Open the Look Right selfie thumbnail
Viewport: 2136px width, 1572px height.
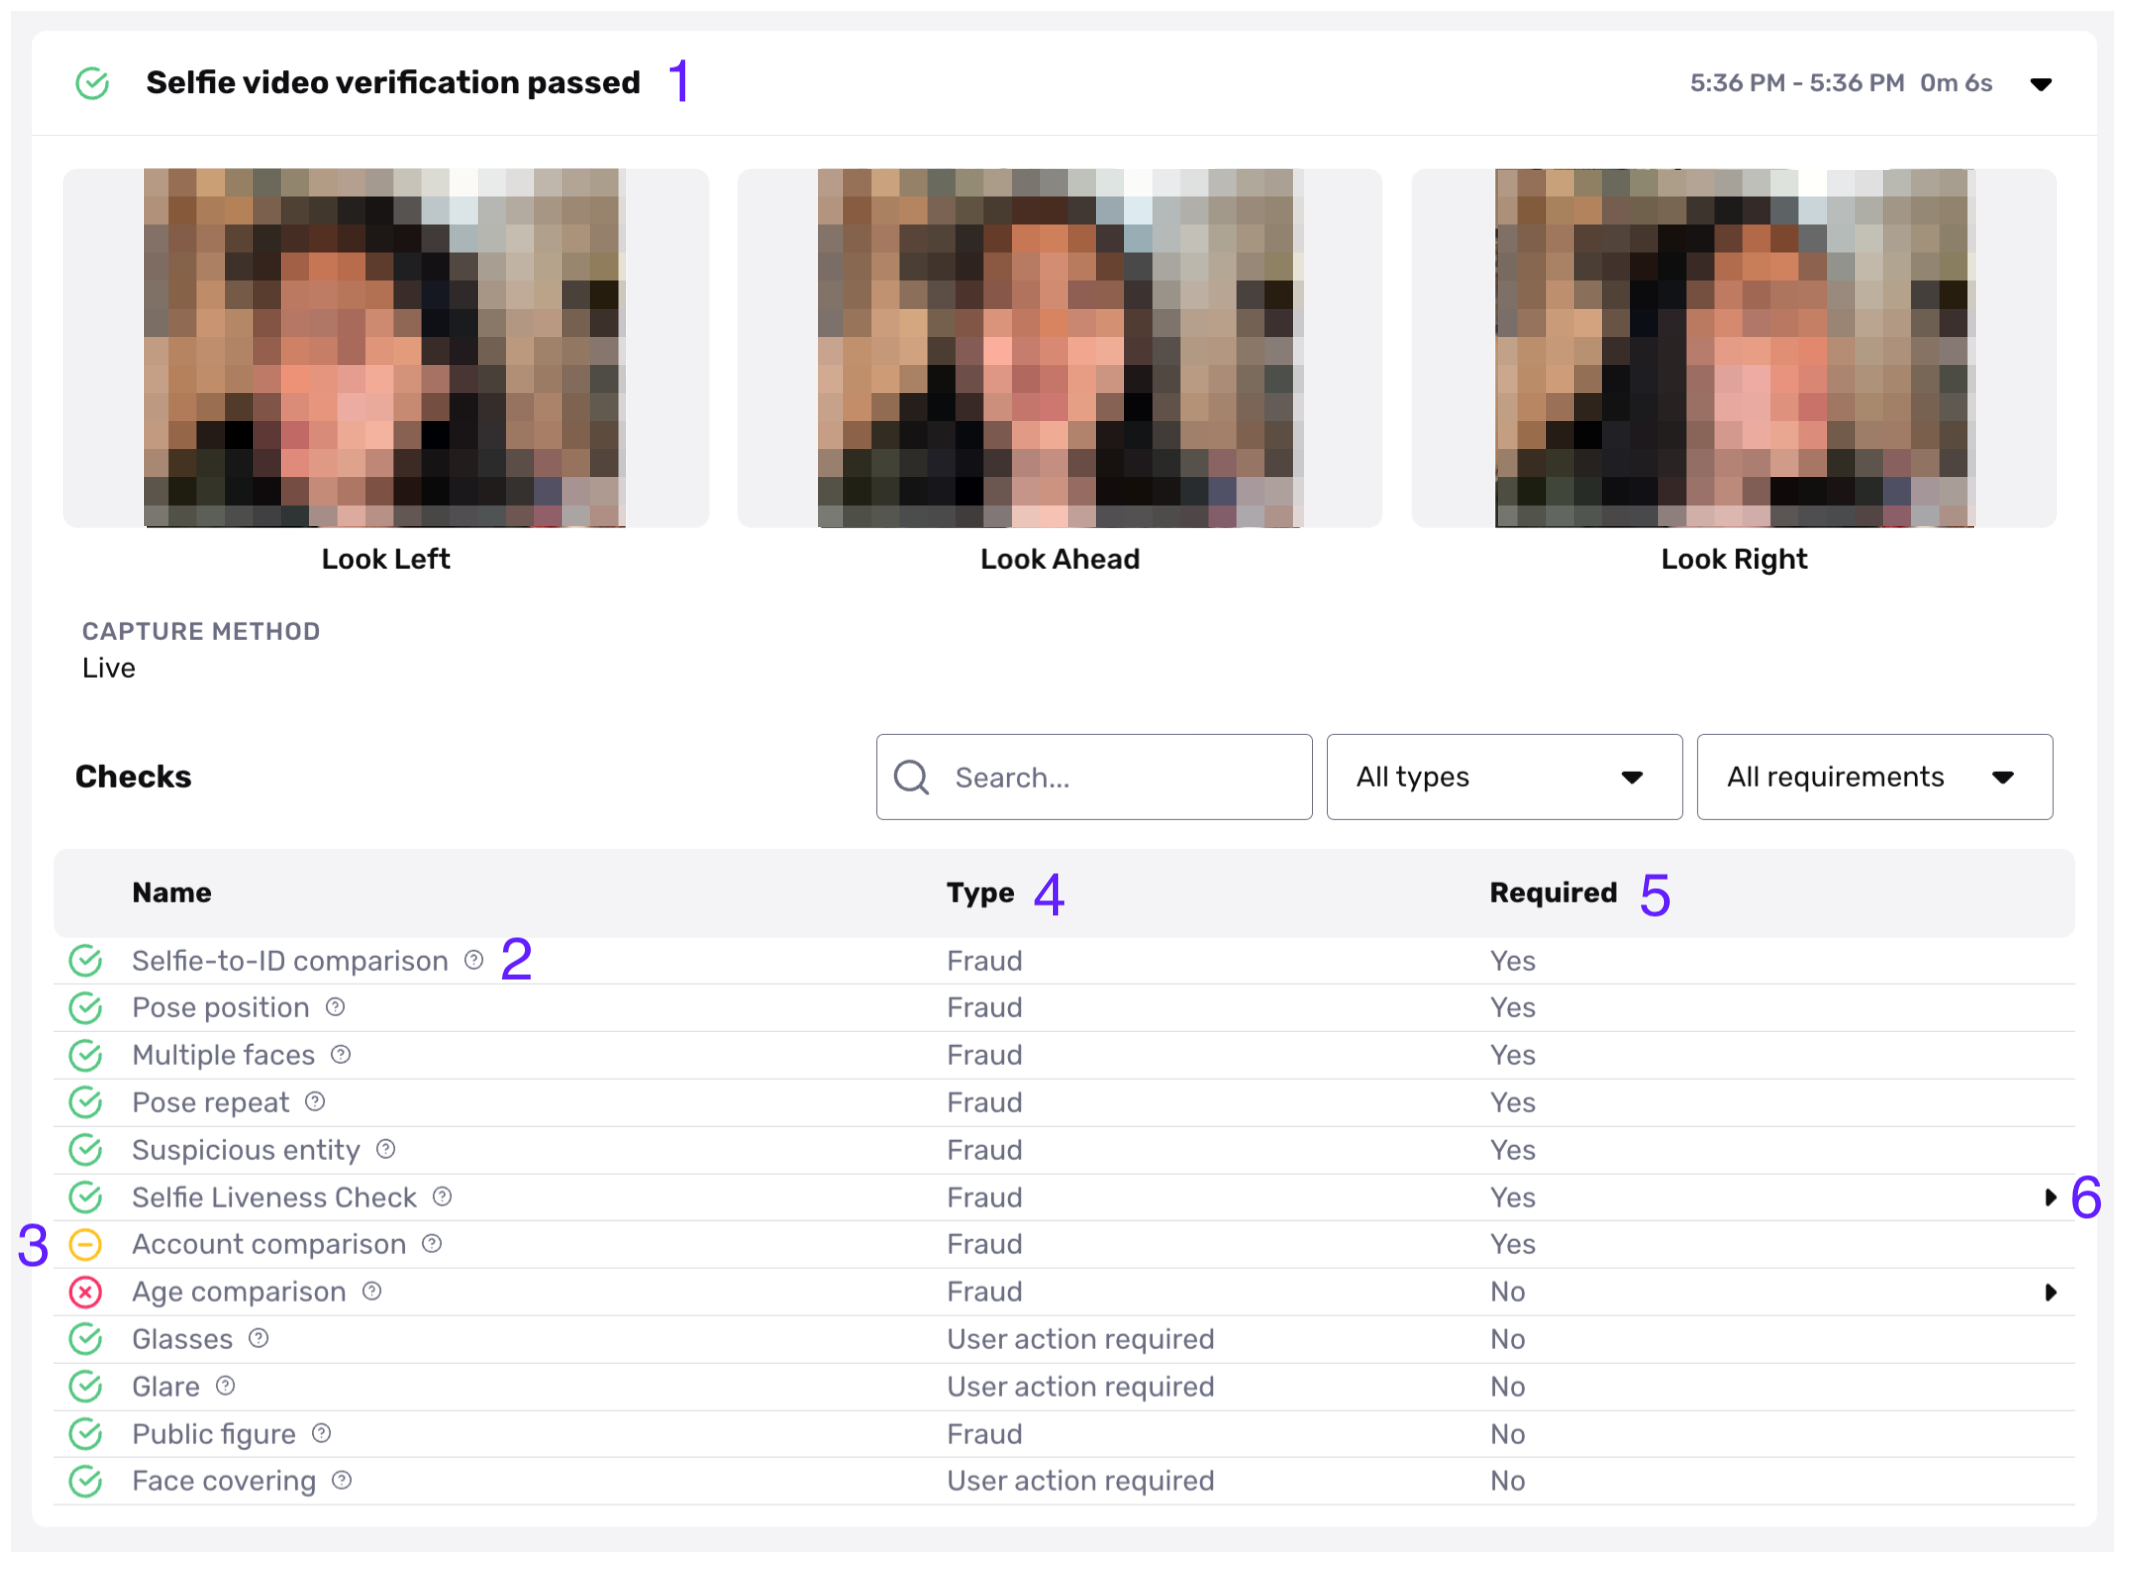coord(1733,347)
